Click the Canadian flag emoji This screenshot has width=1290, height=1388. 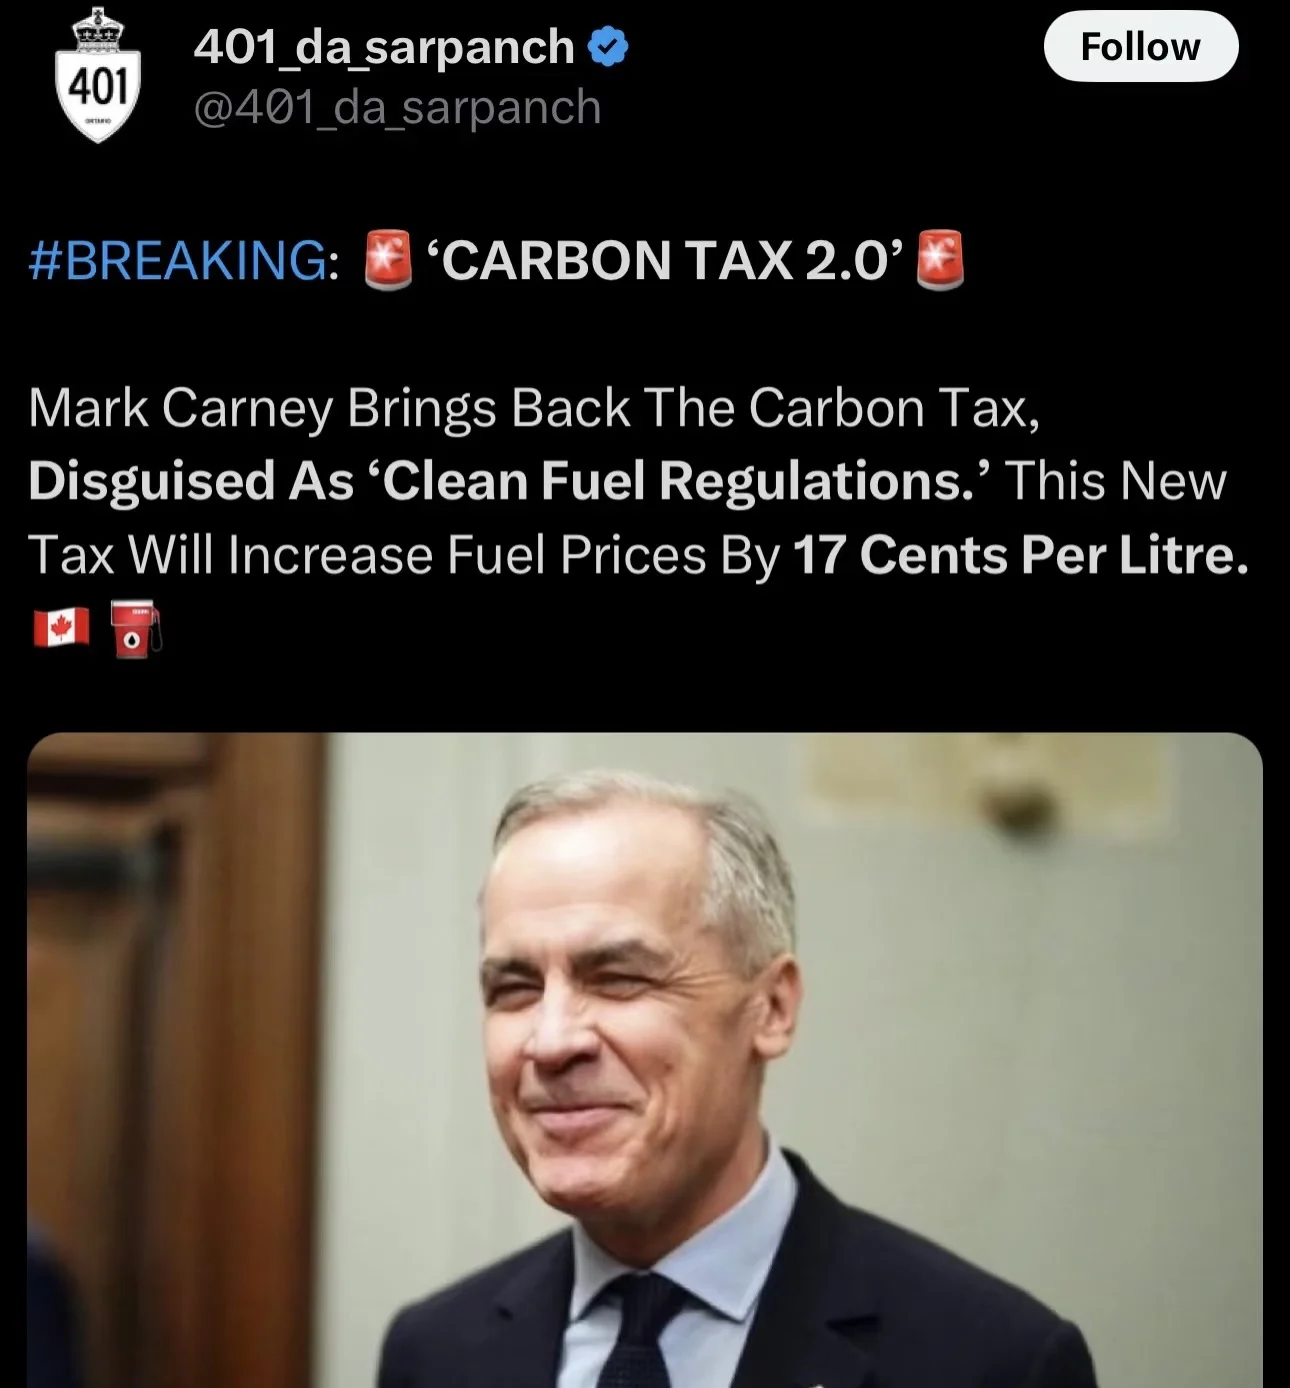pyautogui.click(x=61, y=629)
